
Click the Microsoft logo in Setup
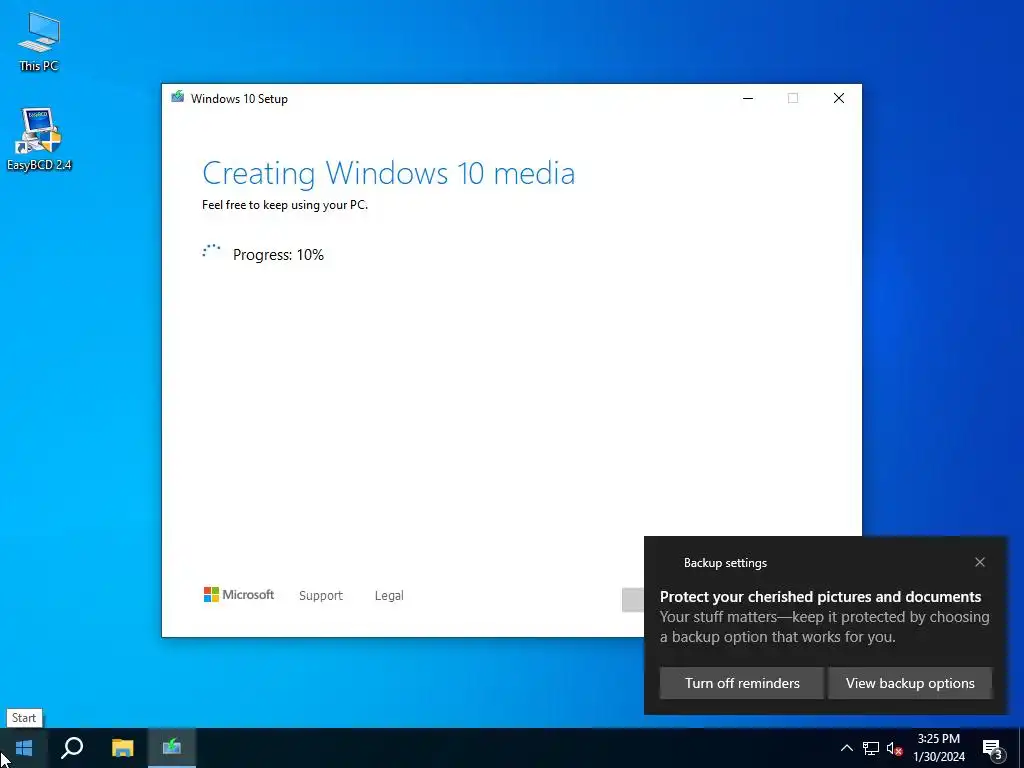239,594
